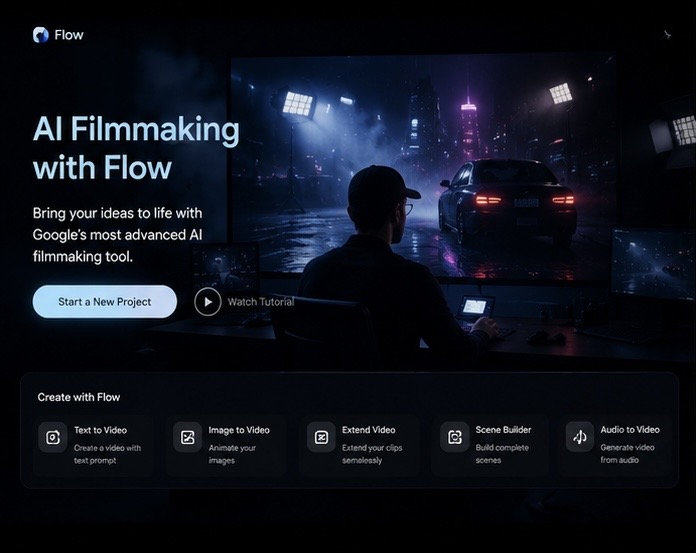Open the Image to Video title
The height and width of the screenshot is (553, 696).
(239, 430)
